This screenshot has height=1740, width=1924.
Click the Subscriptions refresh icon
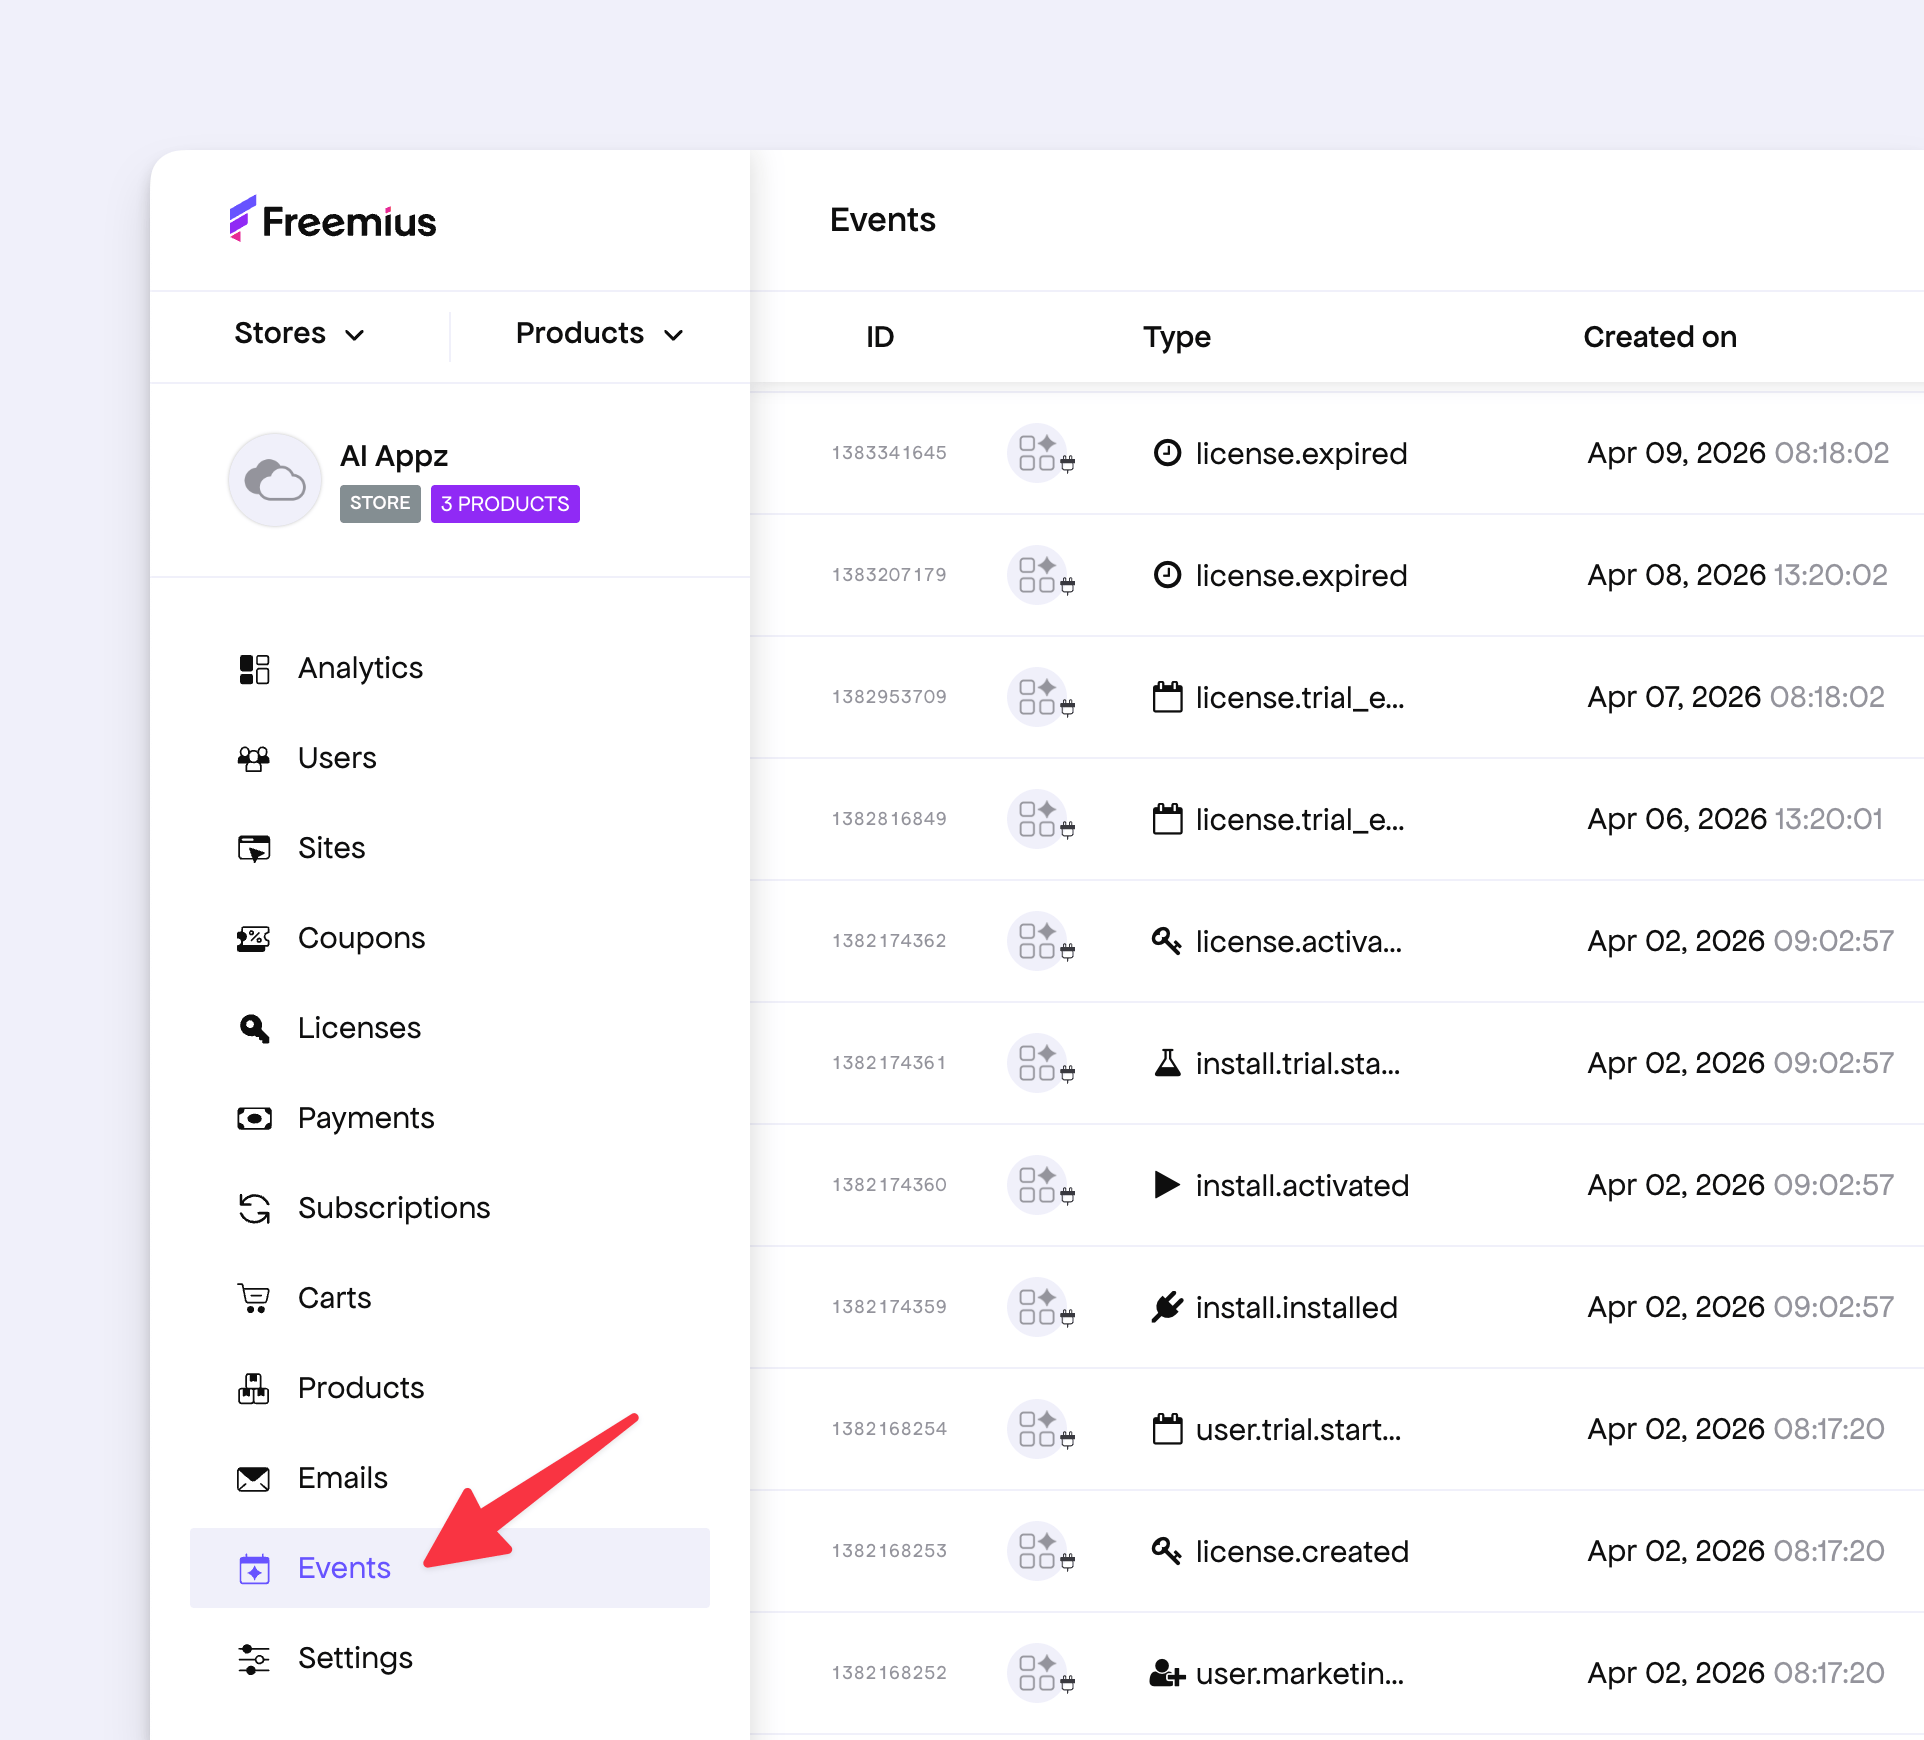click(x=254, y=1209)
